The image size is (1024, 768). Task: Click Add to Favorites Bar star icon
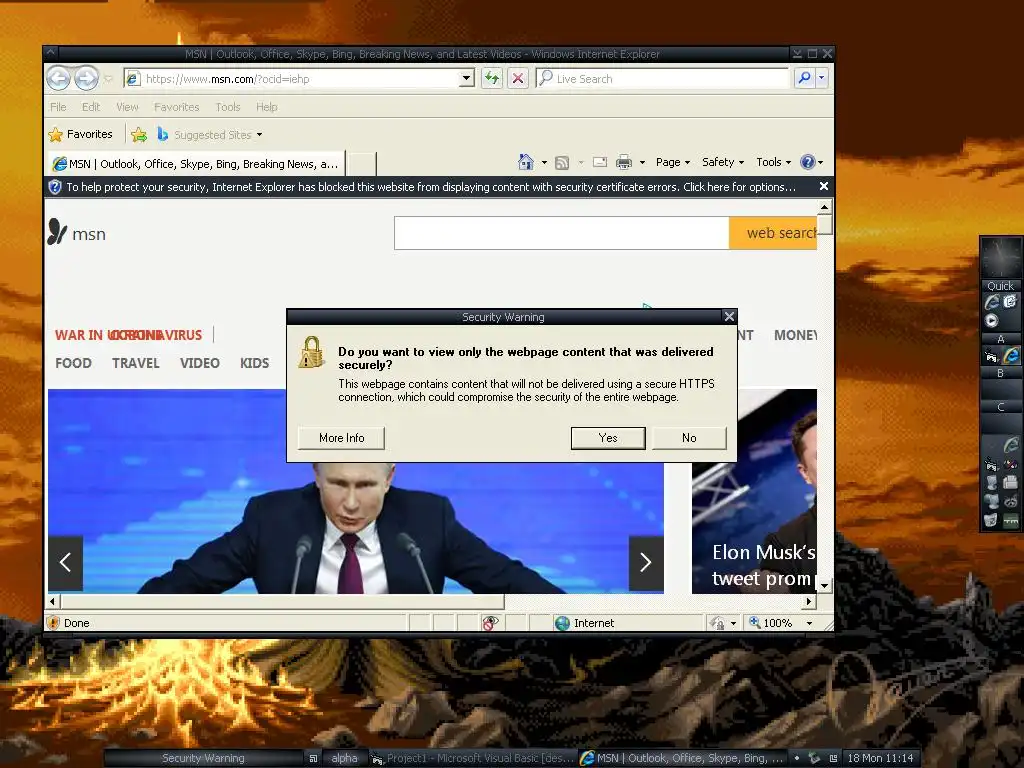[139, 135]
